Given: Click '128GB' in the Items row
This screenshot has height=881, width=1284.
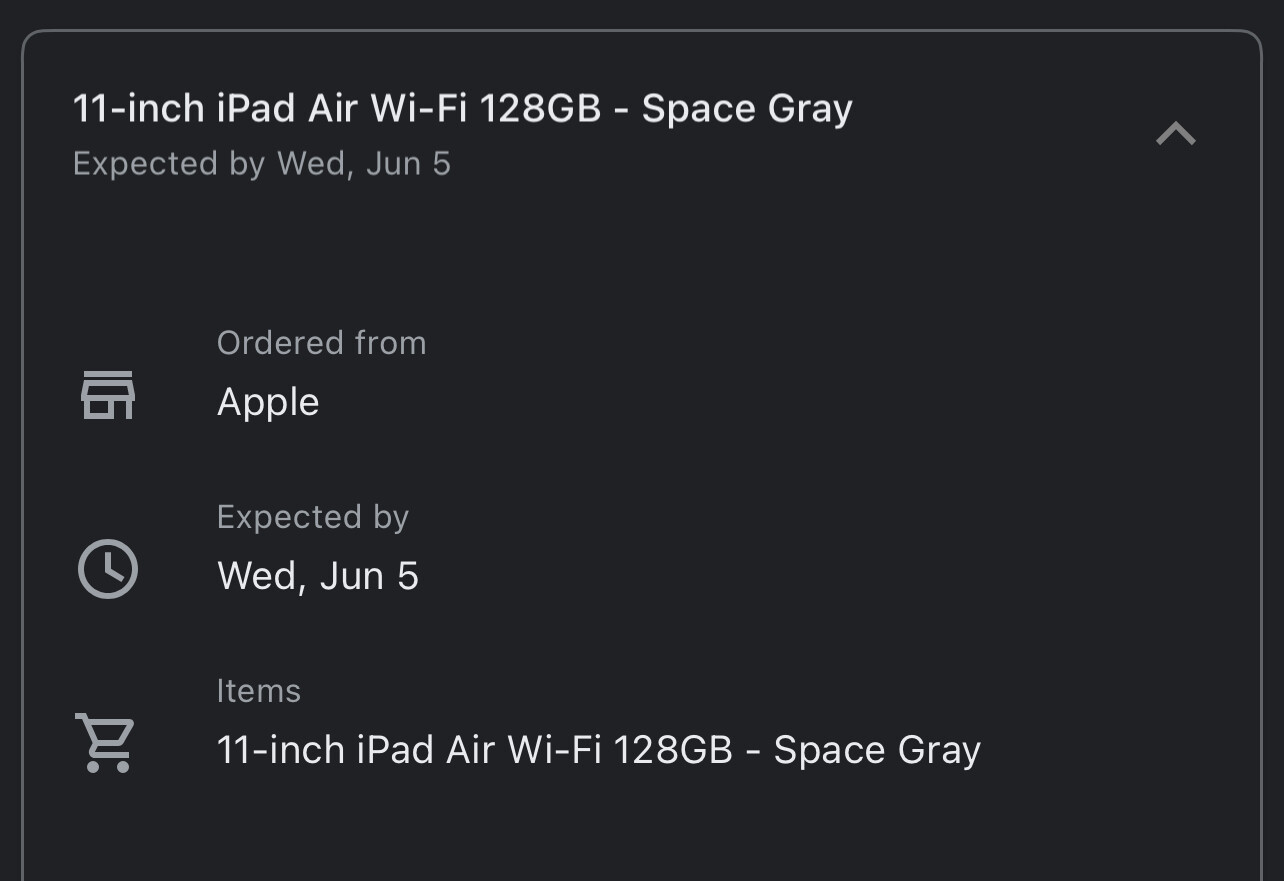Looking at the screenshot, I should coord(673,750).
